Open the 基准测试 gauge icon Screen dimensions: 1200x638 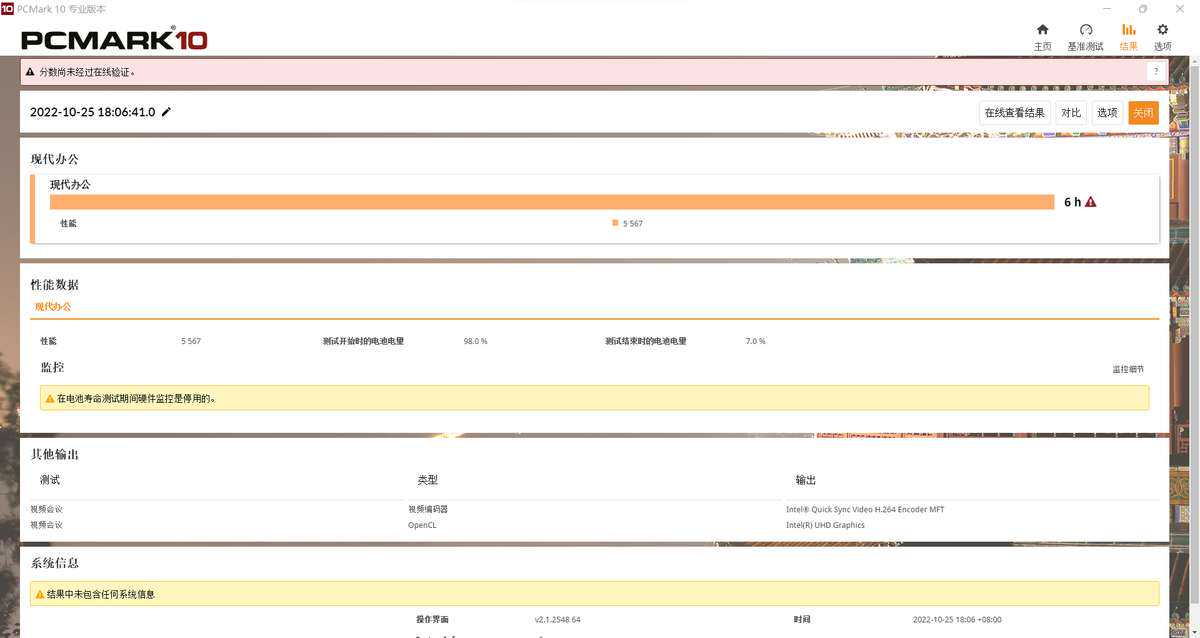(x=1085, y=31)
